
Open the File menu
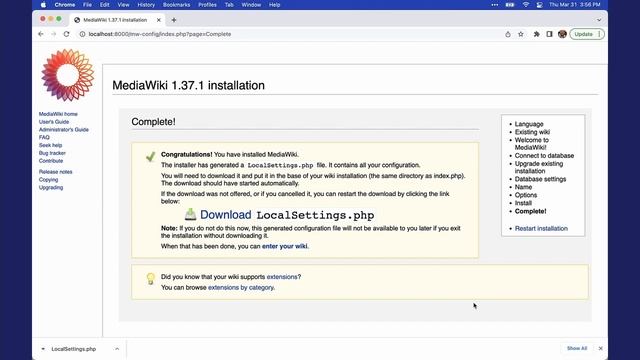(87, 5)
